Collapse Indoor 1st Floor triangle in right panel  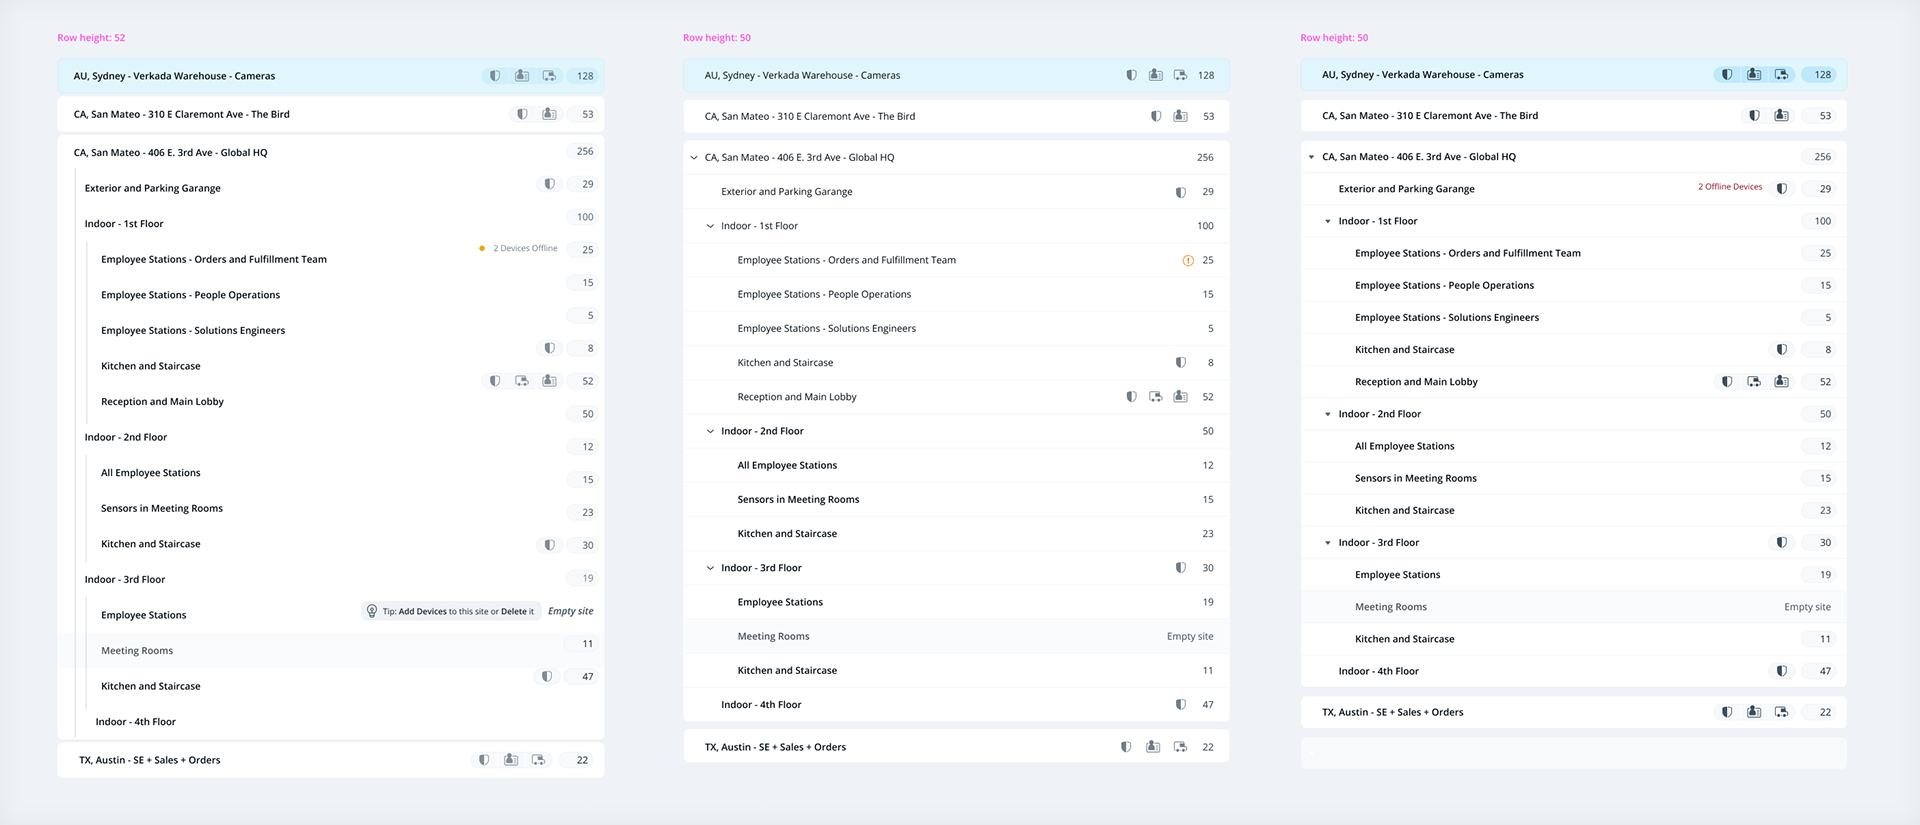pos(1328,222)
